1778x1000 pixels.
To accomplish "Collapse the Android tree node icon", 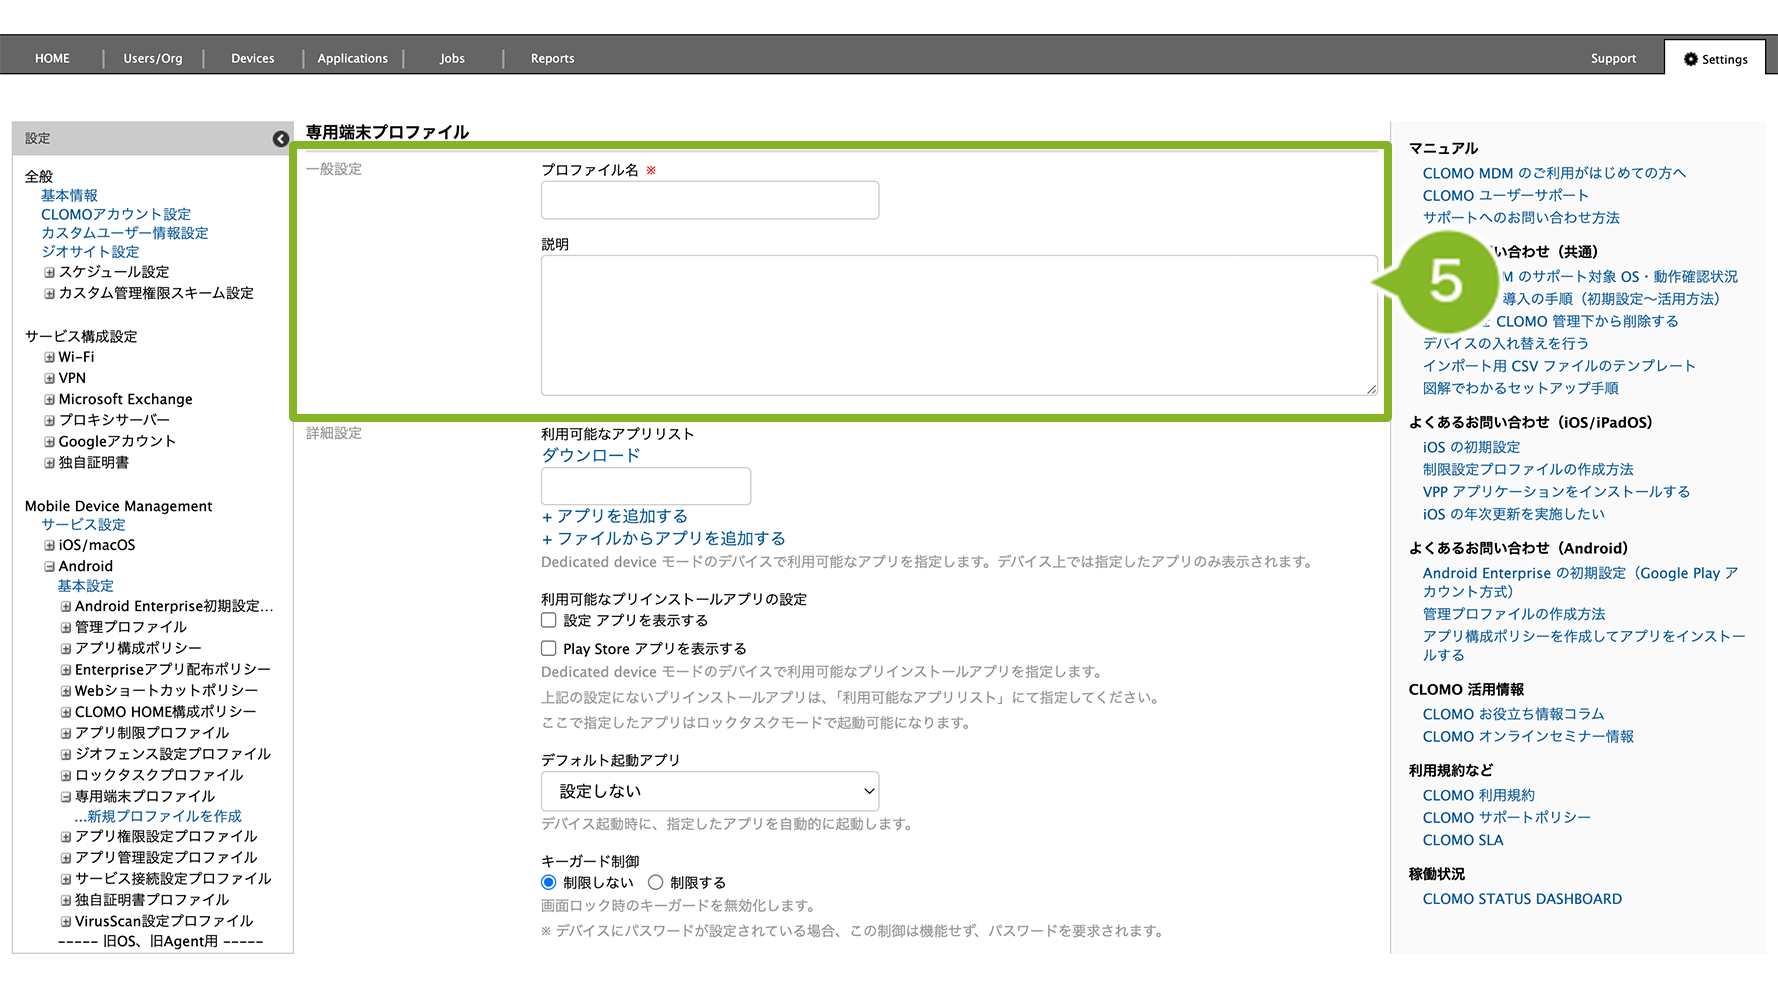I will pos(49,566).
